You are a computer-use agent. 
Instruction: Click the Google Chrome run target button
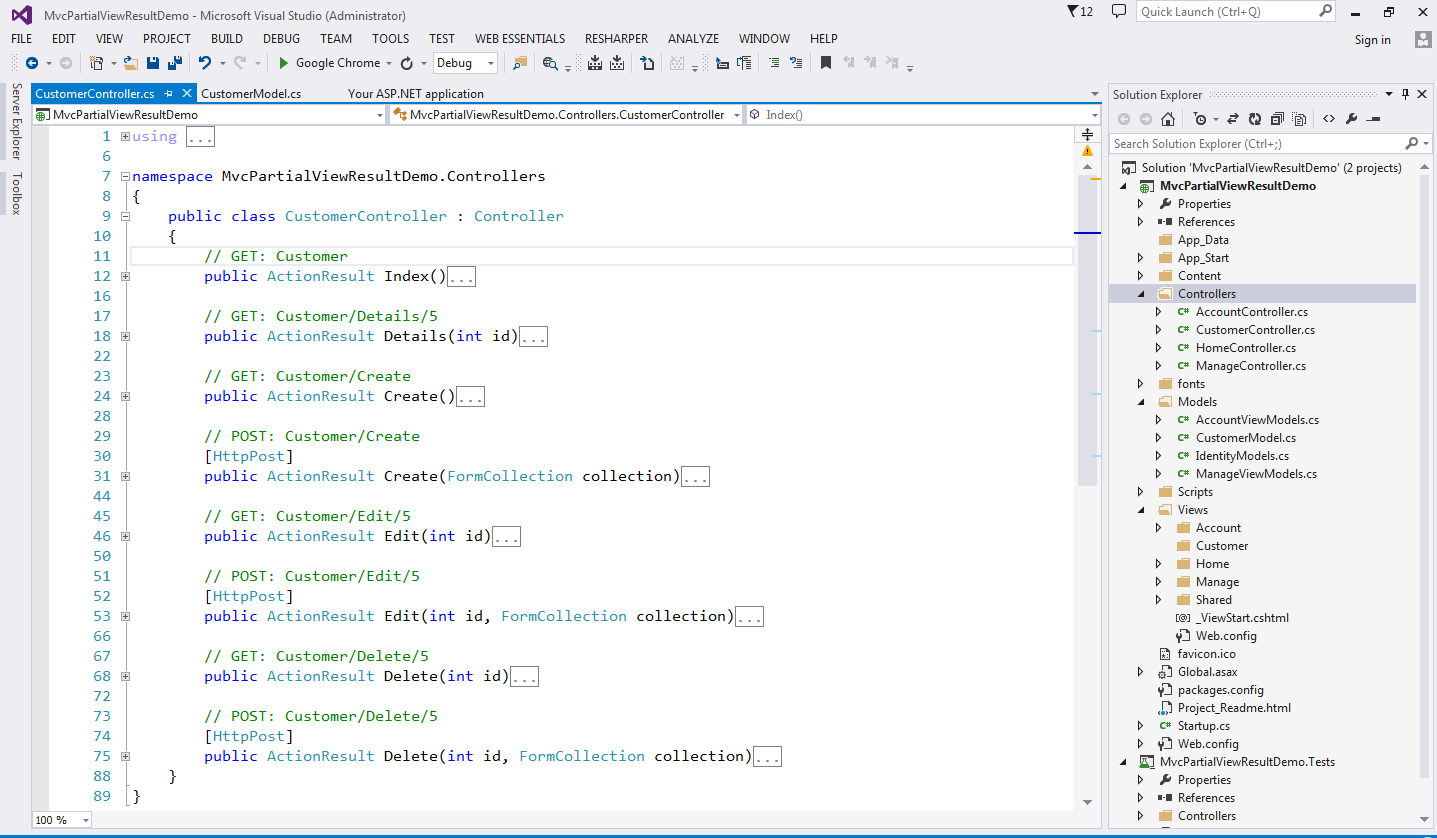pyautogui.click(x=337, y=63)
